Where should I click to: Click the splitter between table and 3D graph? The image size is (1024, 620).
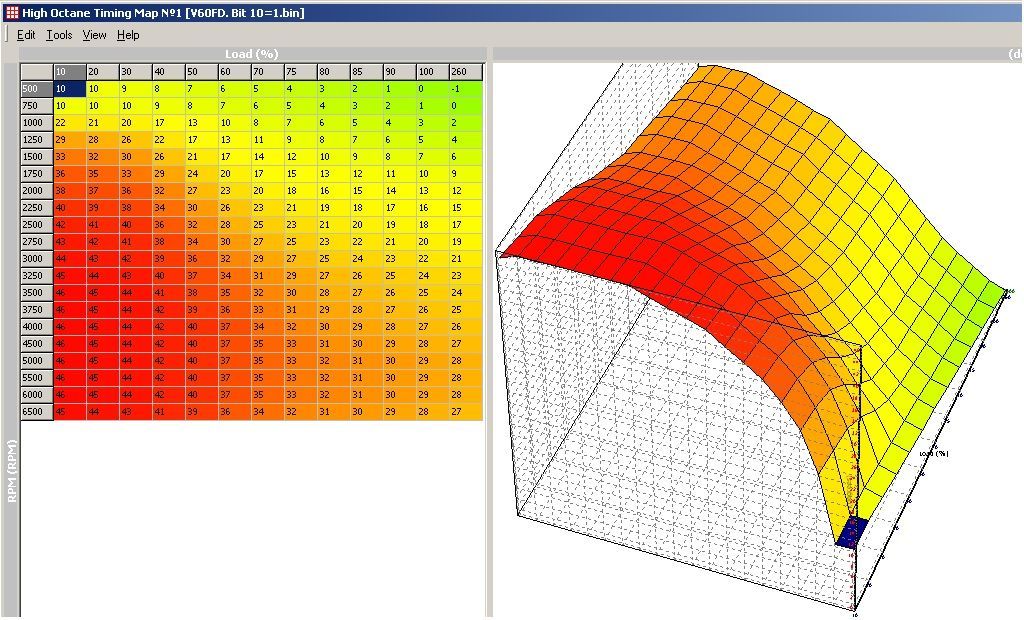489,330
